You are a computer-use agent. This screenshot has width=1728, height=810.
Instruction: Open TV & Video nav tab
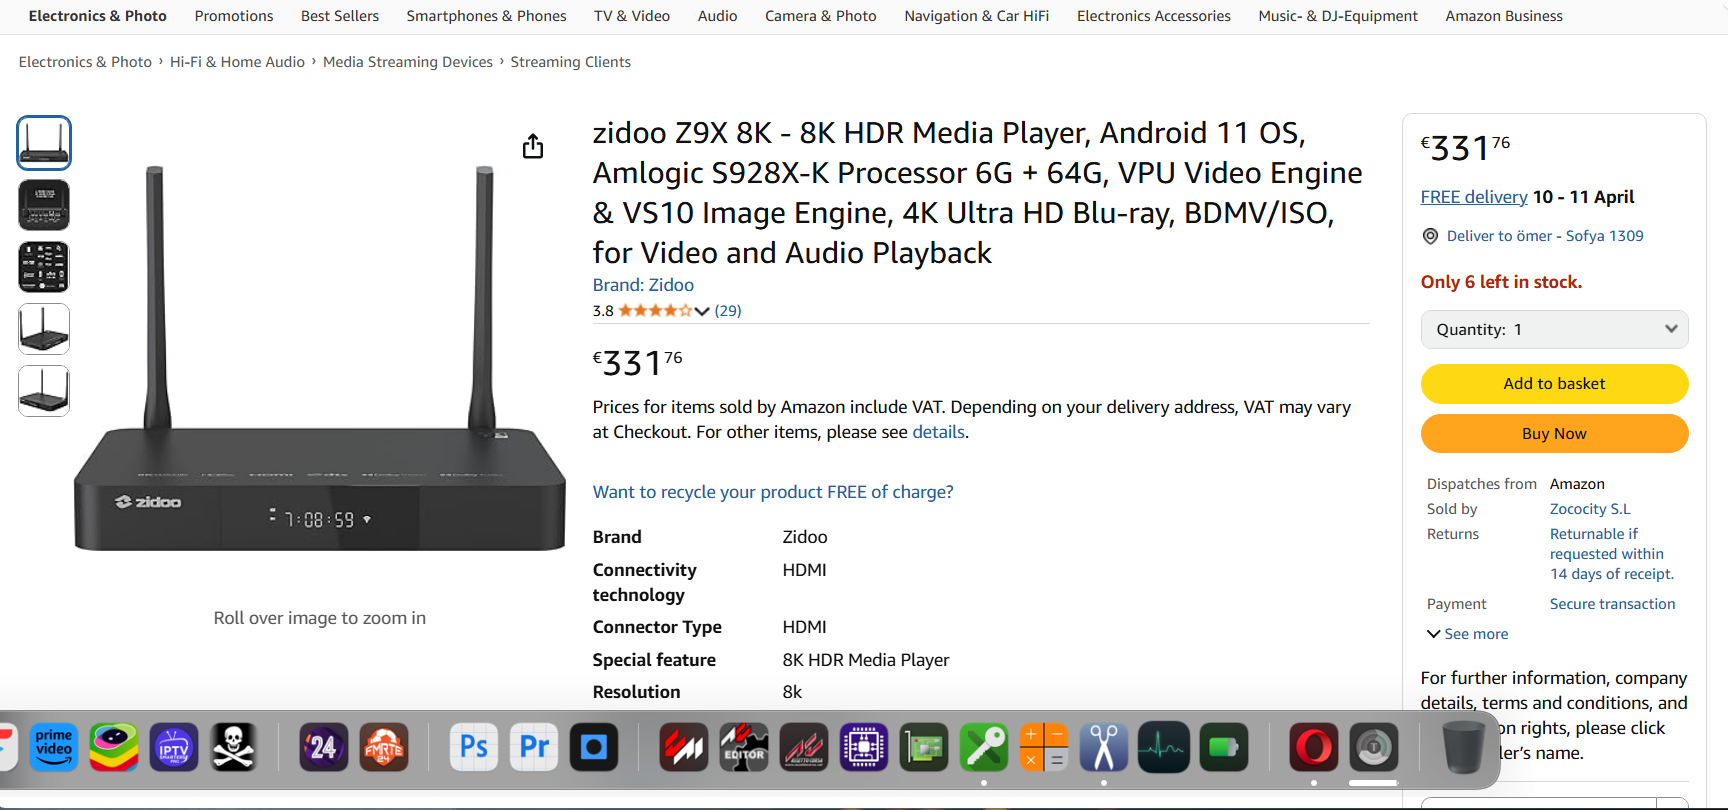(632, 16)
